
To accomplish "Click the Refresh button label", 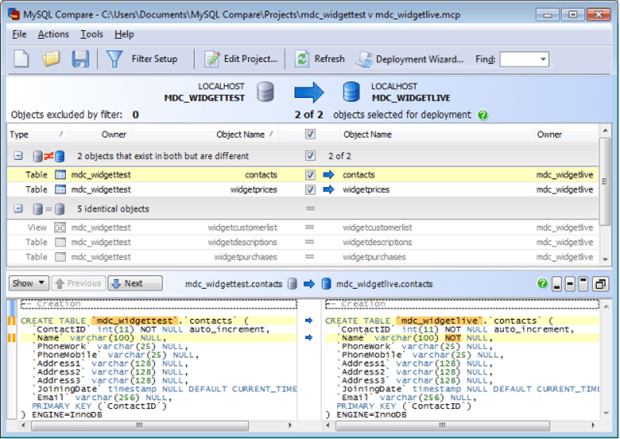I will coord(329,59).
